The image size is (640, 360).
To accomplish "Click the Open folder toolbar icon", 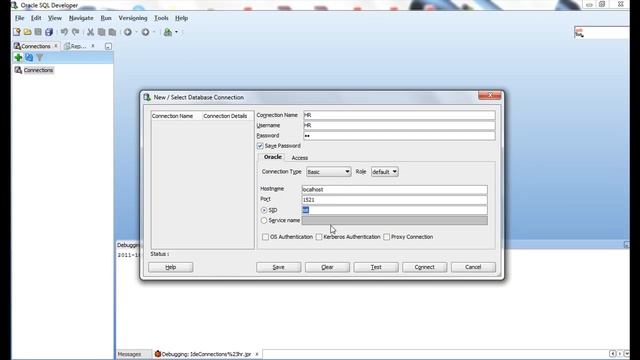I will tap(27, 32).
